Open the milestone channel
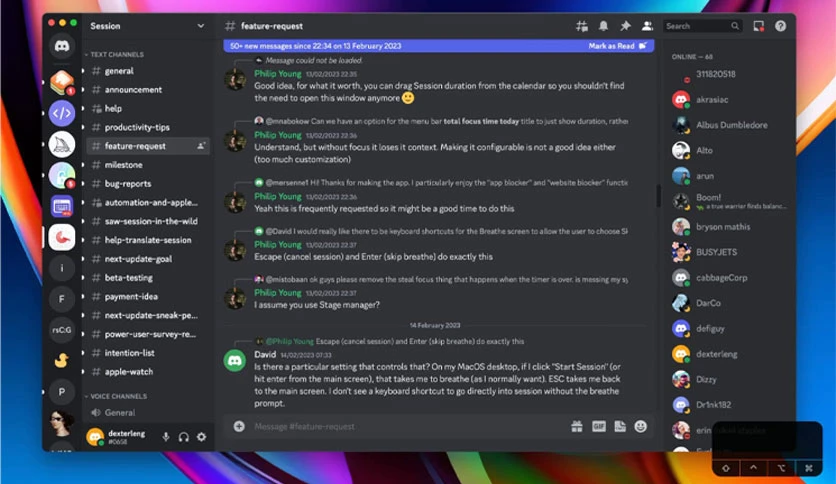The image size is (836, 484). click(x=148, y=165)
